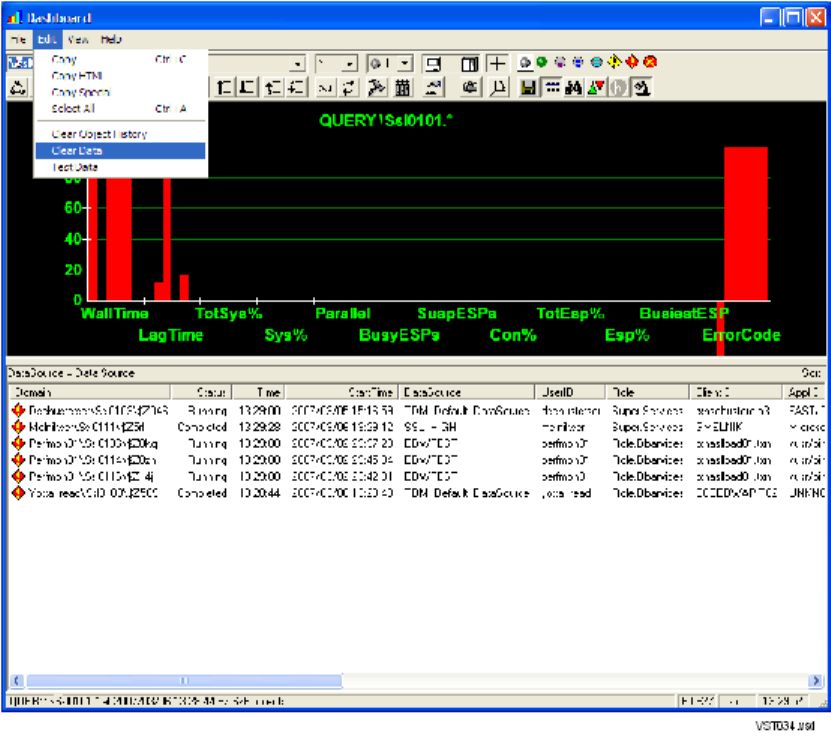Expand the second small toolbar dropdown
The height and width of the screenshot is (738, 831).
coord(349,64)
